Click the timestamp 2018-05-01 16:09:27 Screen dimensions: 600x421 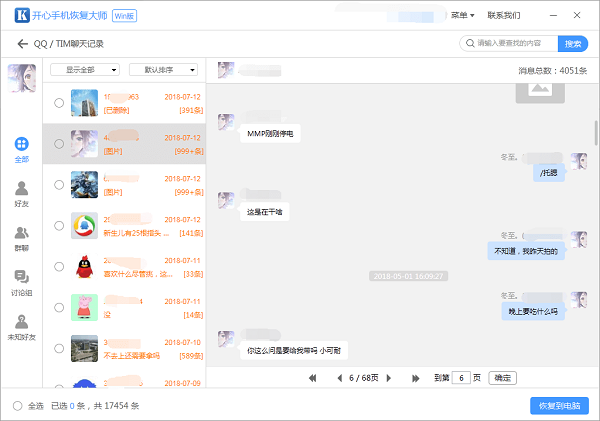pos(408,276)
